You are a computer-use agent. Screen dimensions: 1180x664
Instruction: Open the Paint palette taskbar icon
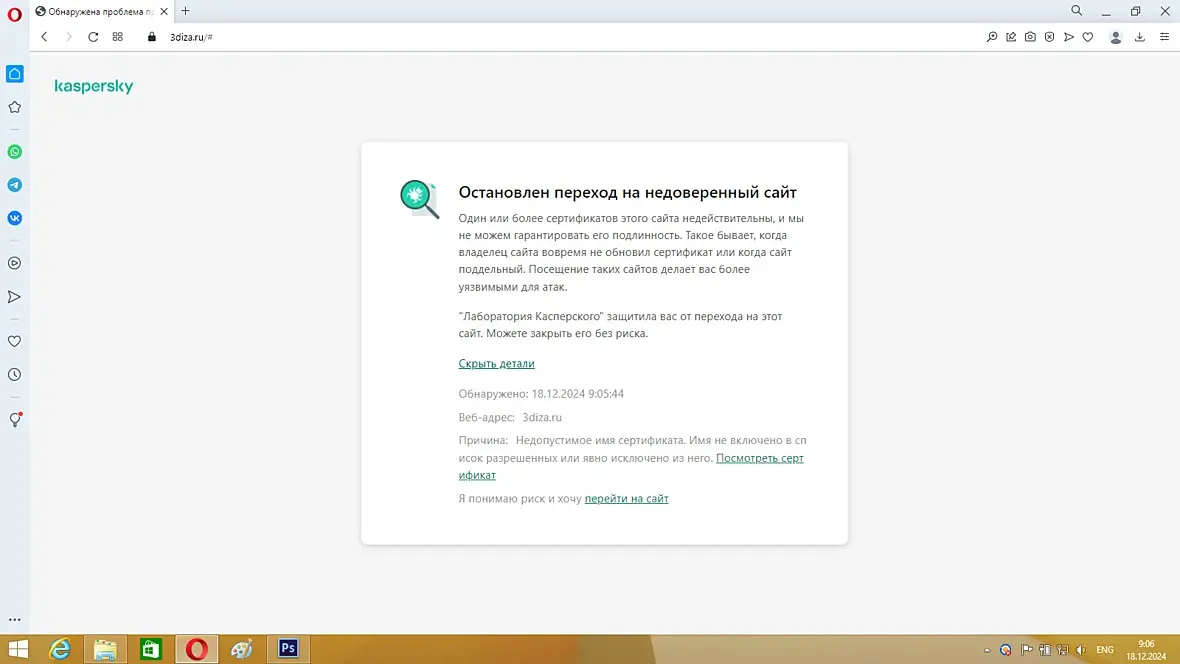[242, 649]
